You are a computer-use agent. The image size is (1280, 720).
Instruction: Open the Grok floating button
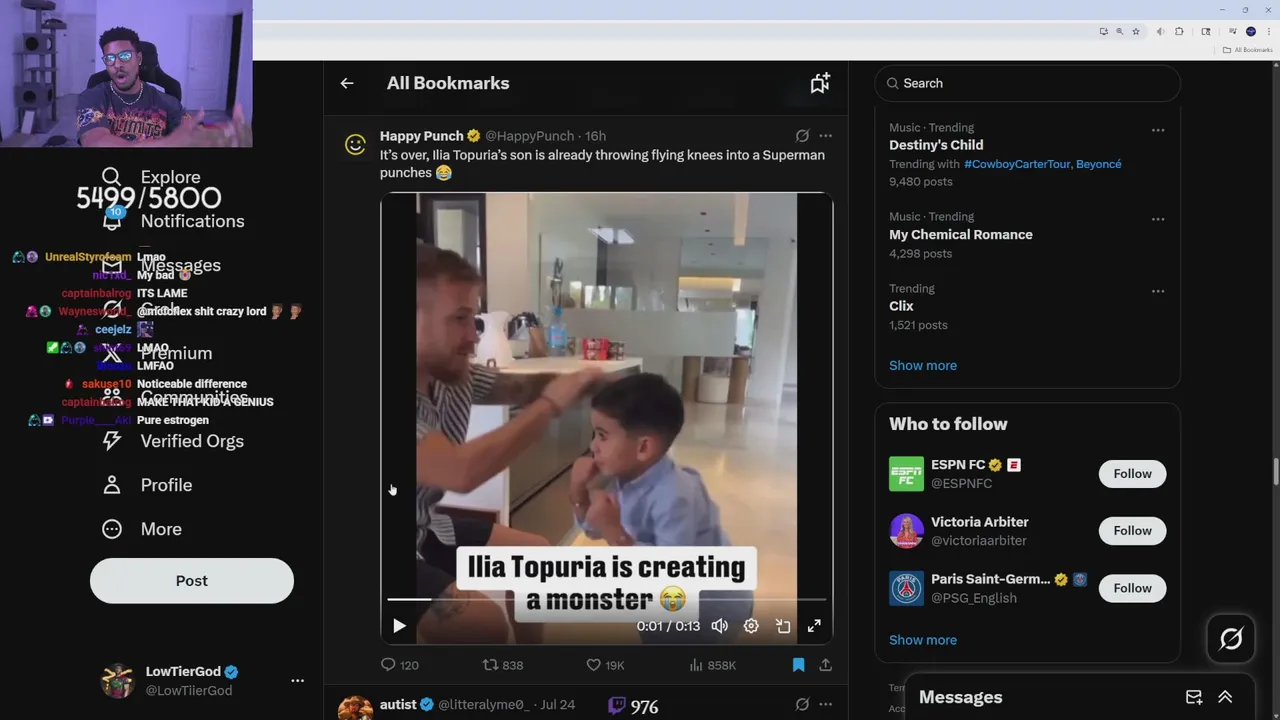click(1231, 639)
